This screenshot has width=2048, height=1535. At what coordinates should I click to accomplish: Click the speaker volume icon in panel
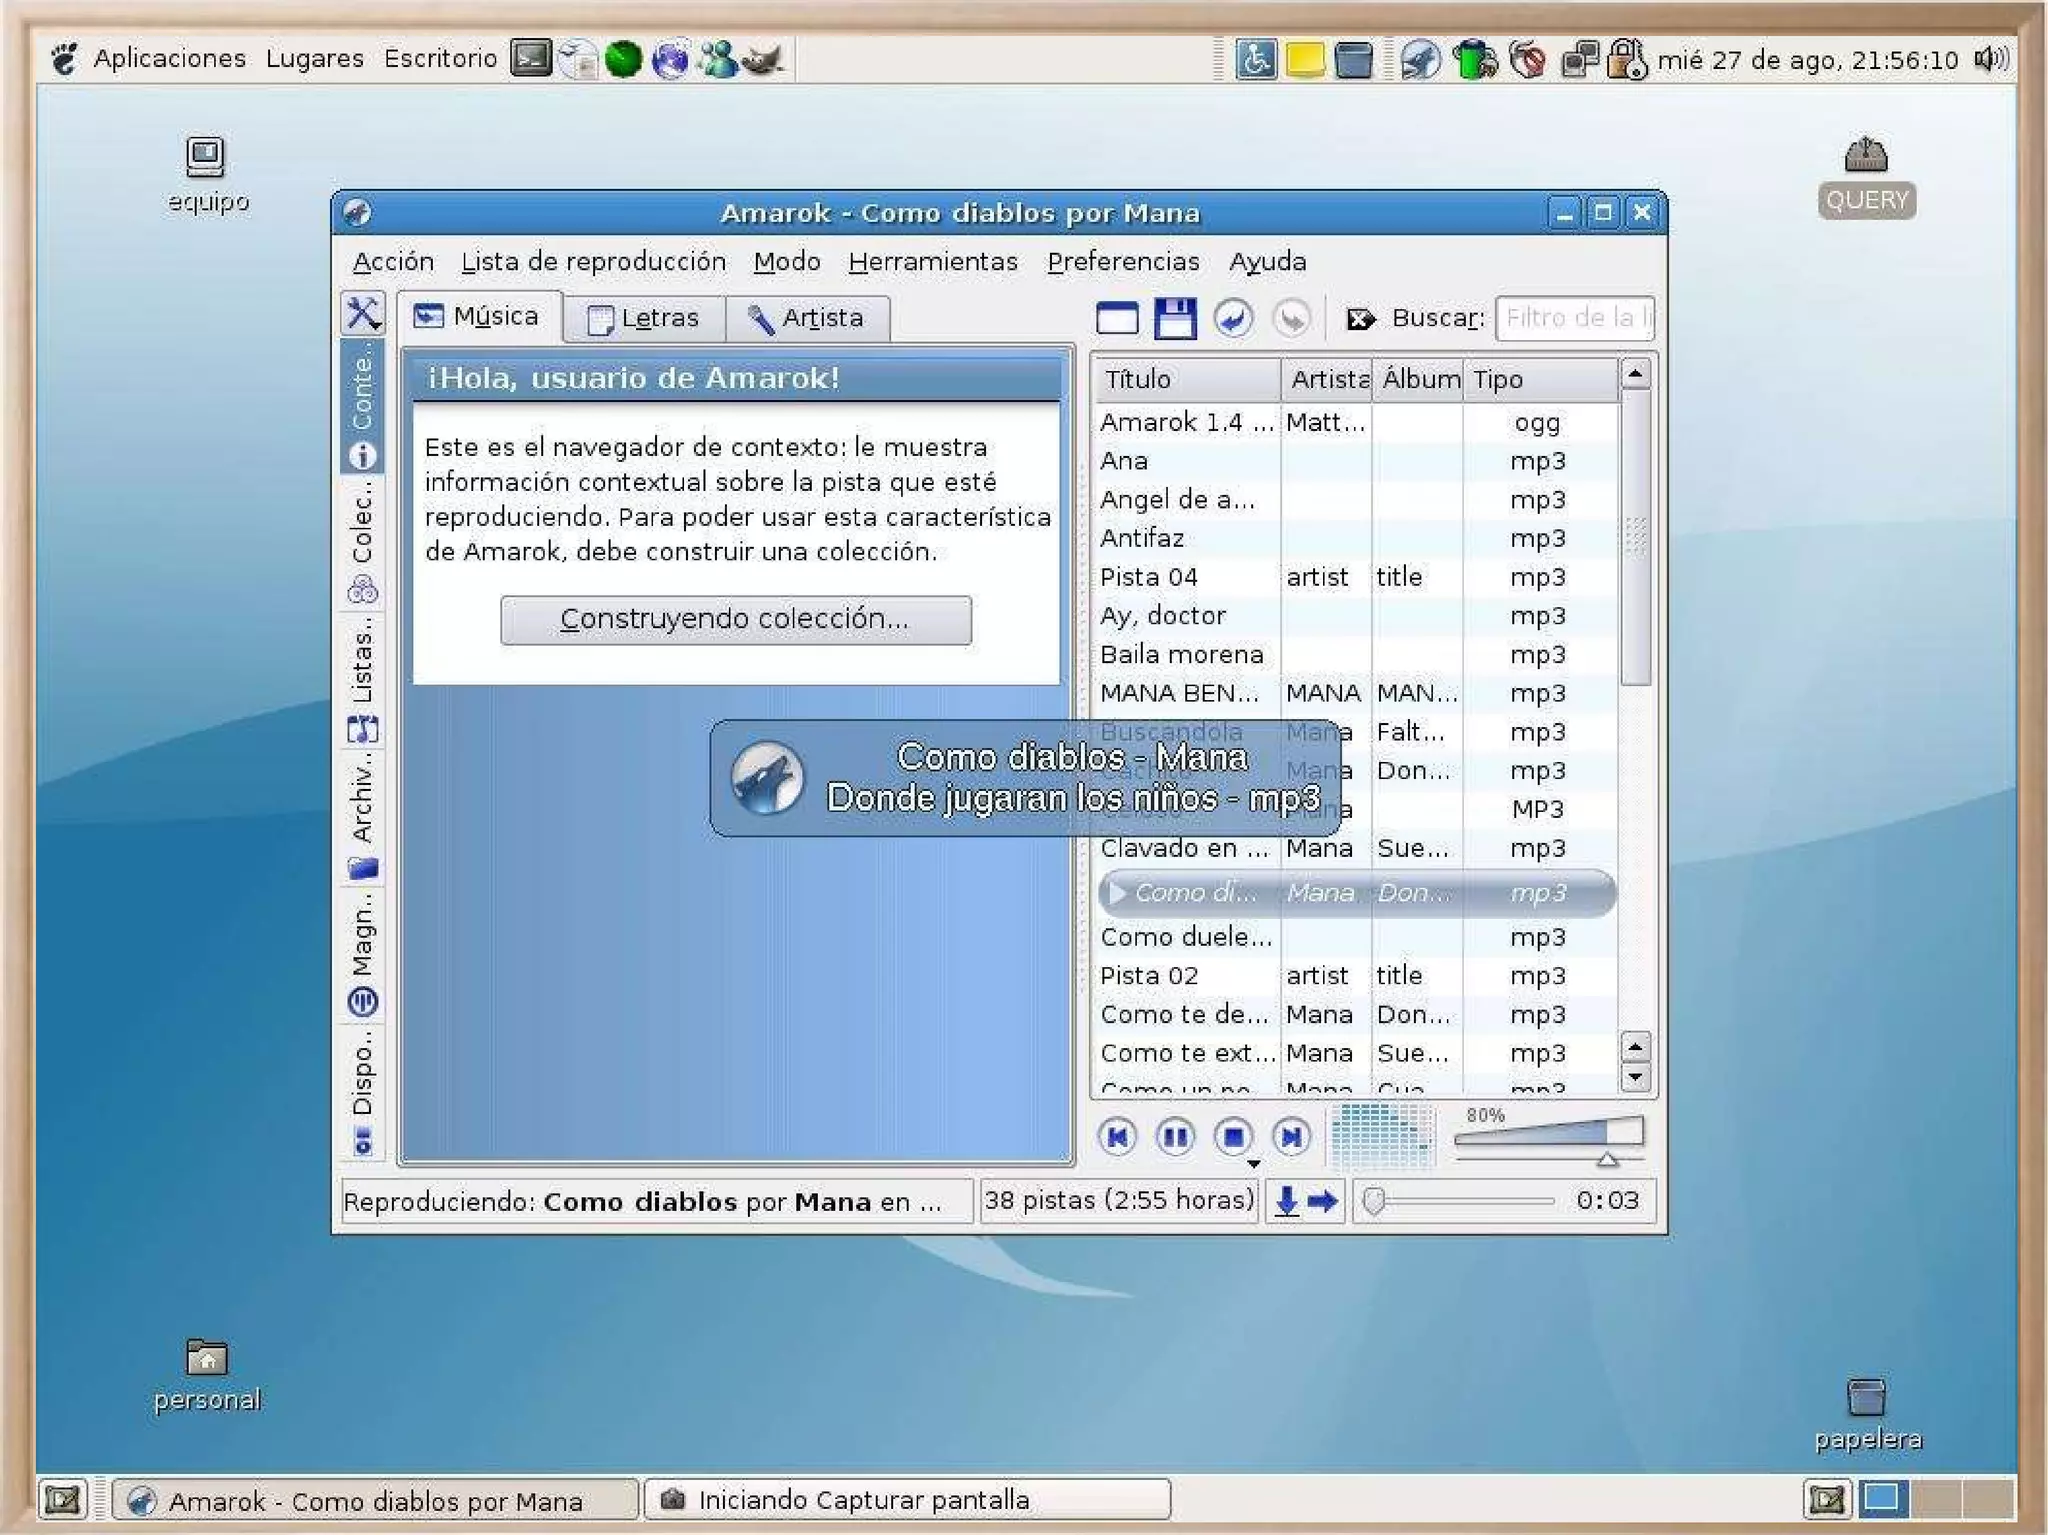tap(1990, 59)
